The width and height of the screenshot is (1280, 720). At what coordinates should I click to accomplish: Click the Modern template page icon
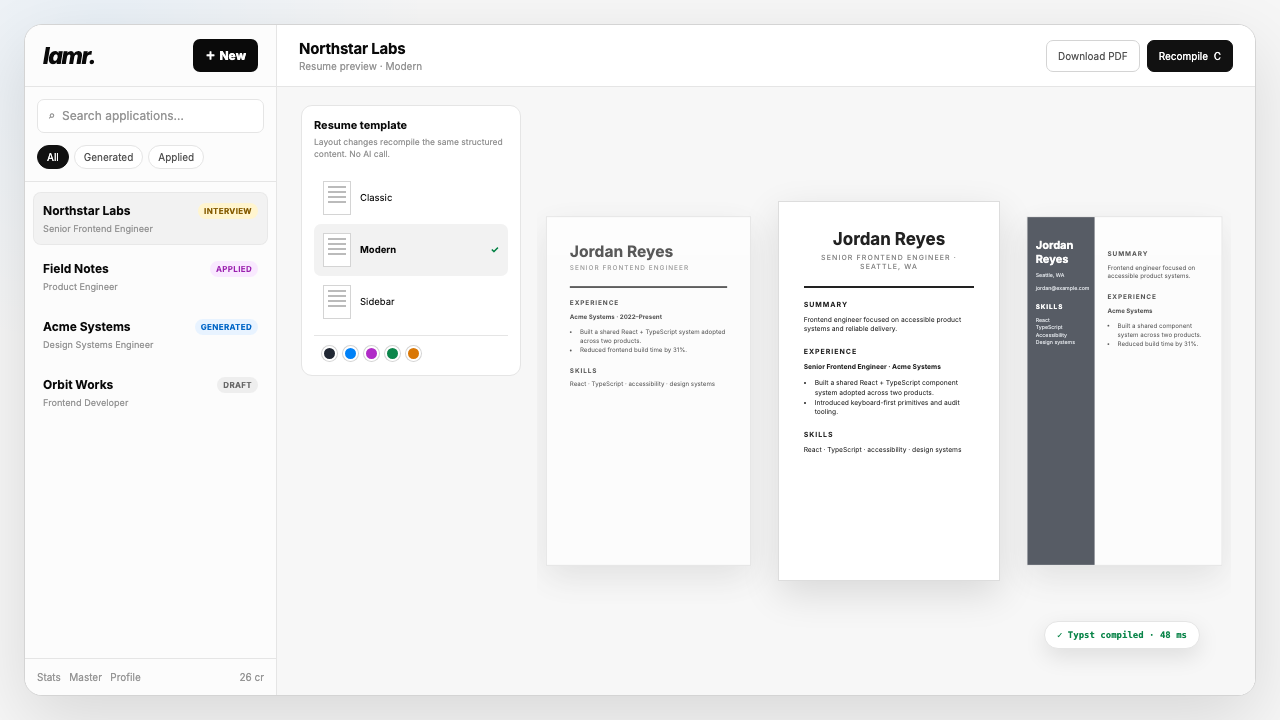[x=337, y=250]
